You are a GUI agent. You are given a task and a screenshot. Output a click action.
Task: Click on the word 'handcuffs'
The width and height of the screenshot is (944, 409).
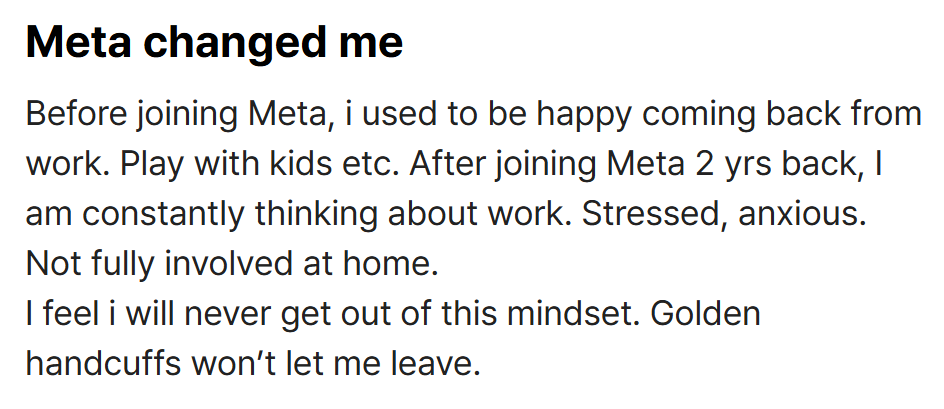click(x=104, y=364)
